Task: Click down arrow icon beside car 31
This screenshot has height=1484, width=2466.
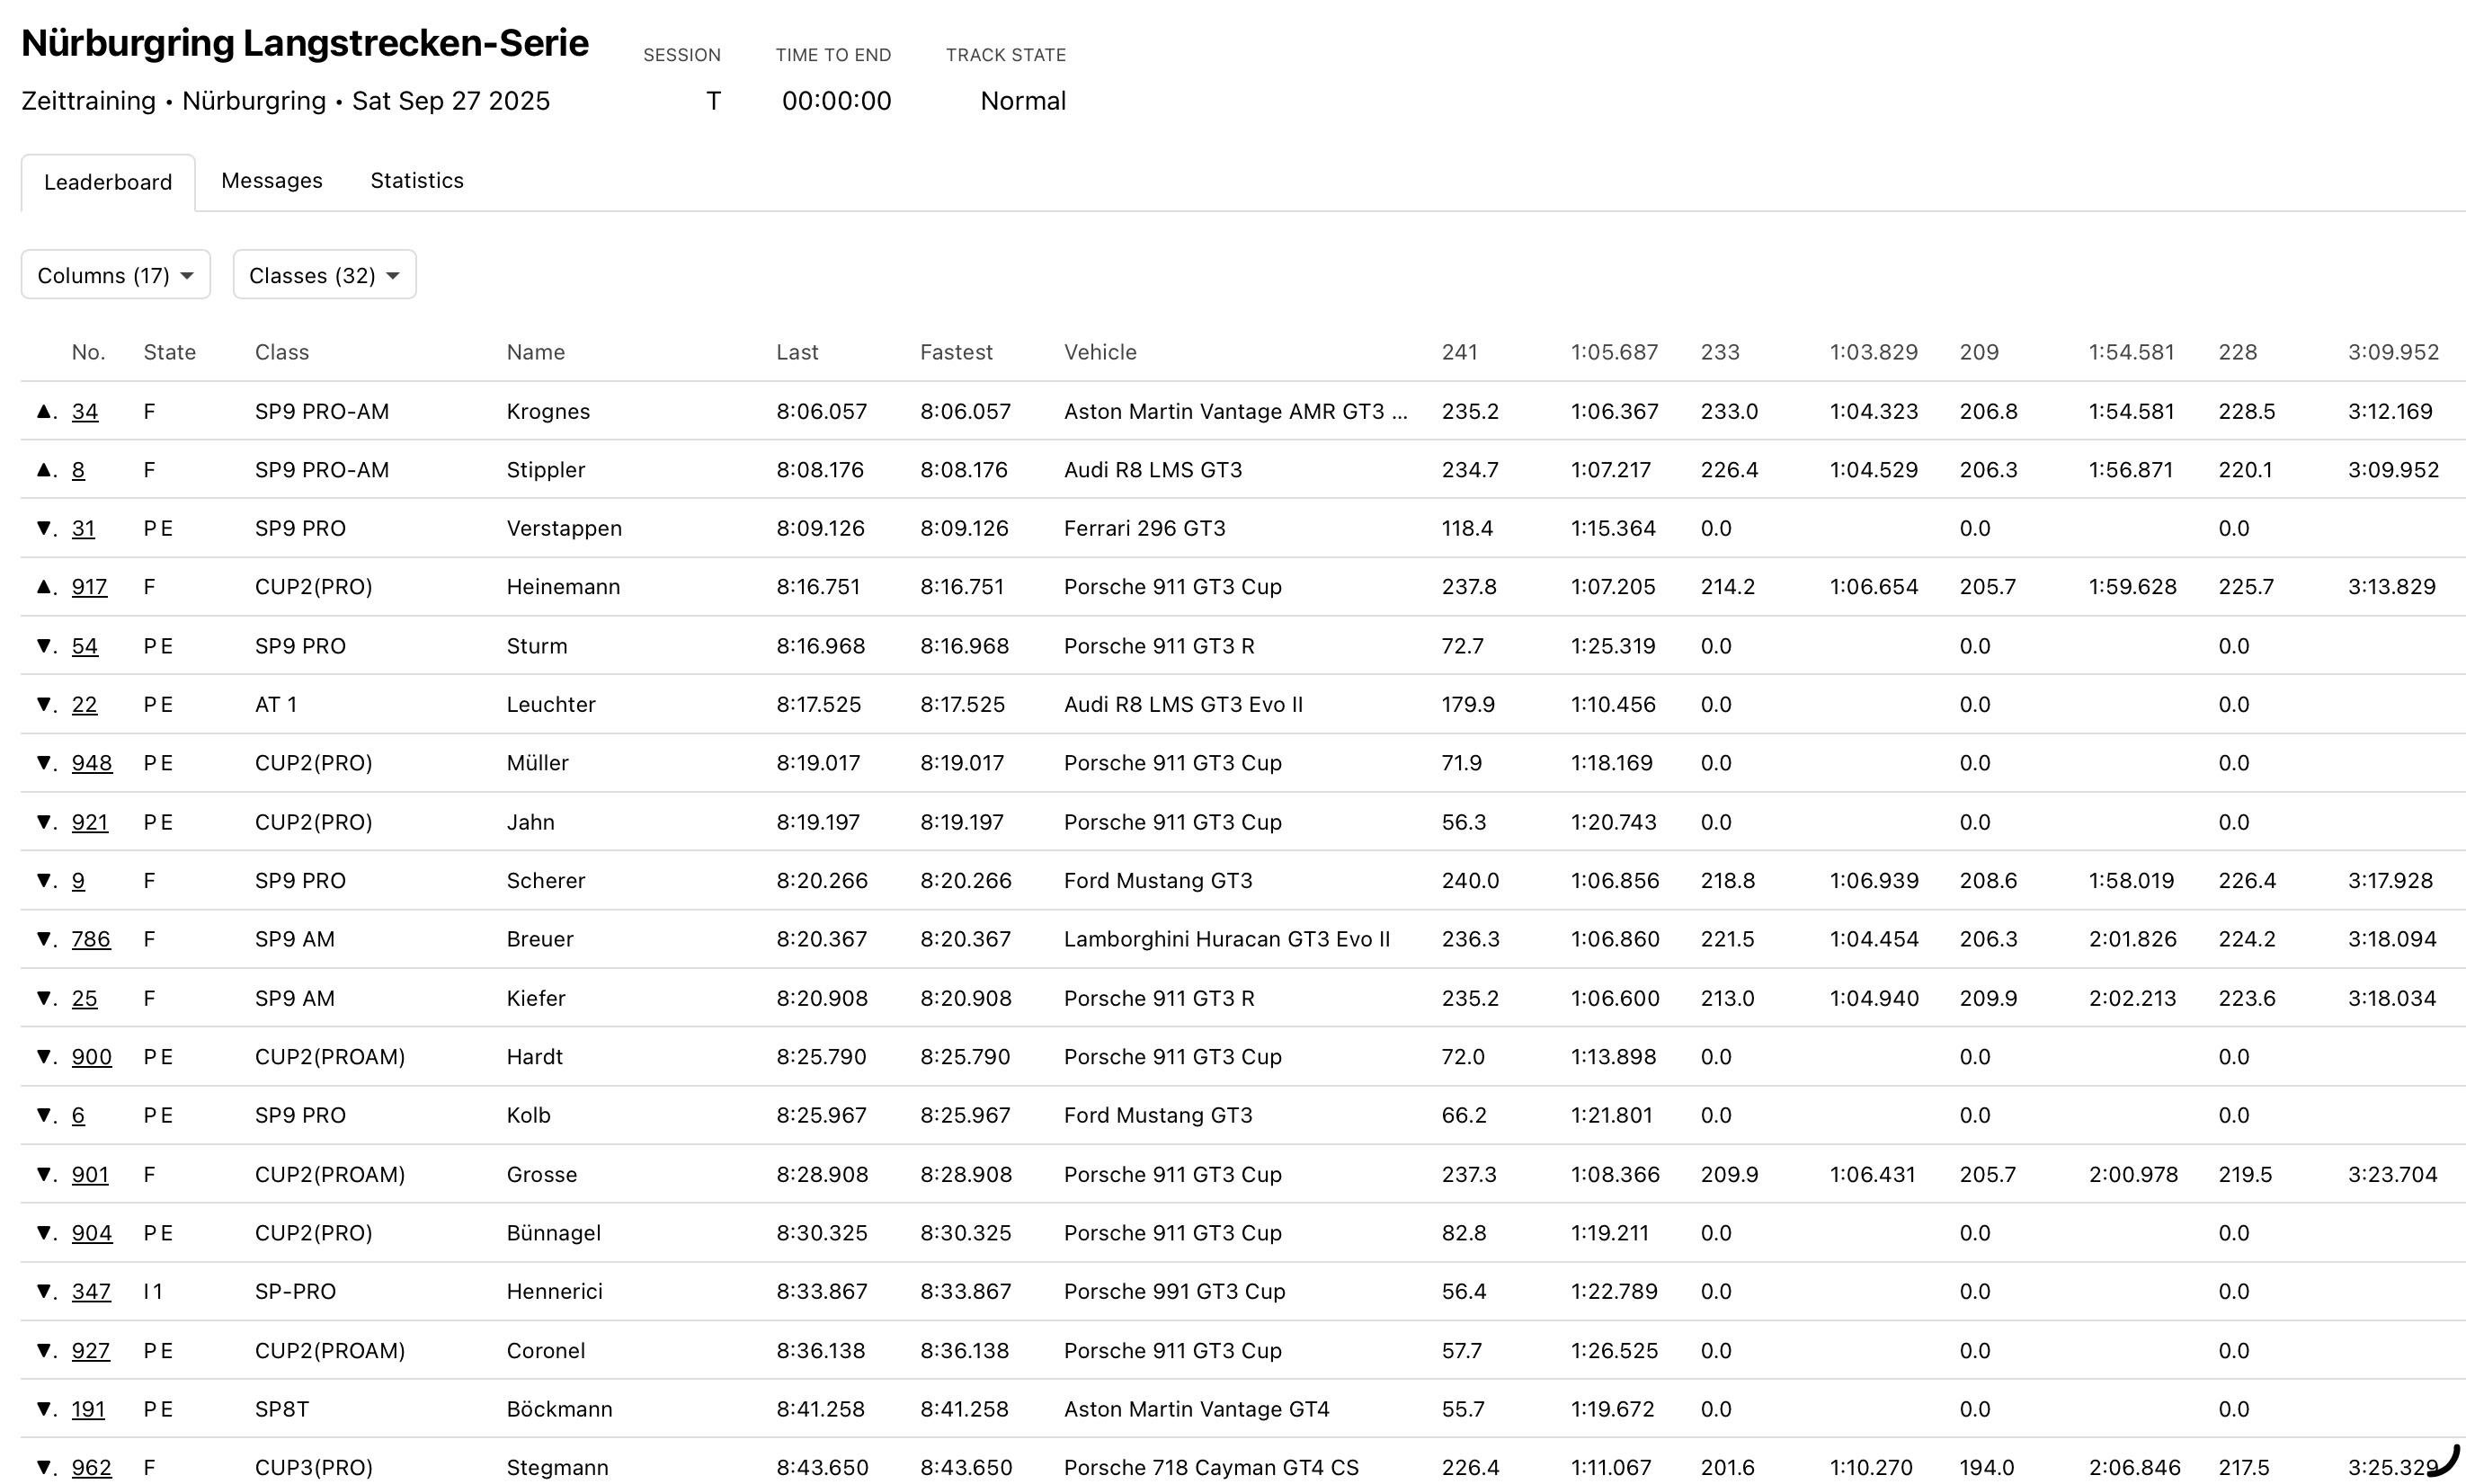Action: point(43,528)
